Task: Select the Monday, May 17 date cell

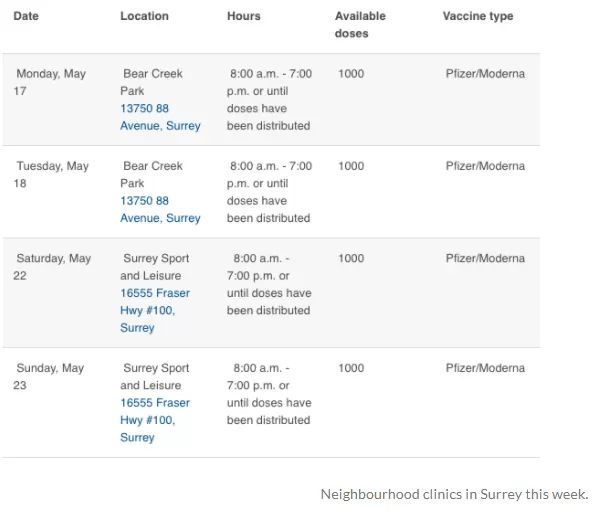Action: (x=50, y=82)
